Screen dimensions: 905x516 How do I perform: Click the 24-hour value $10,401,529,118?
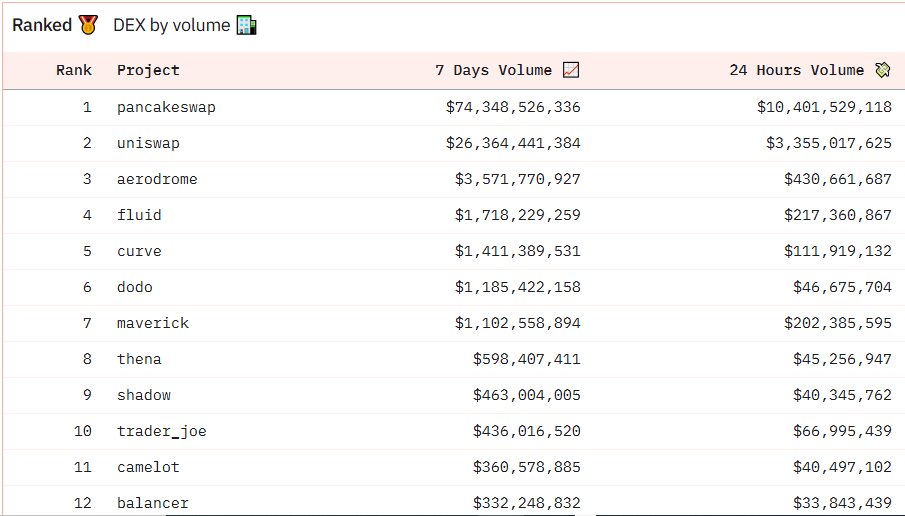(825, 107)
